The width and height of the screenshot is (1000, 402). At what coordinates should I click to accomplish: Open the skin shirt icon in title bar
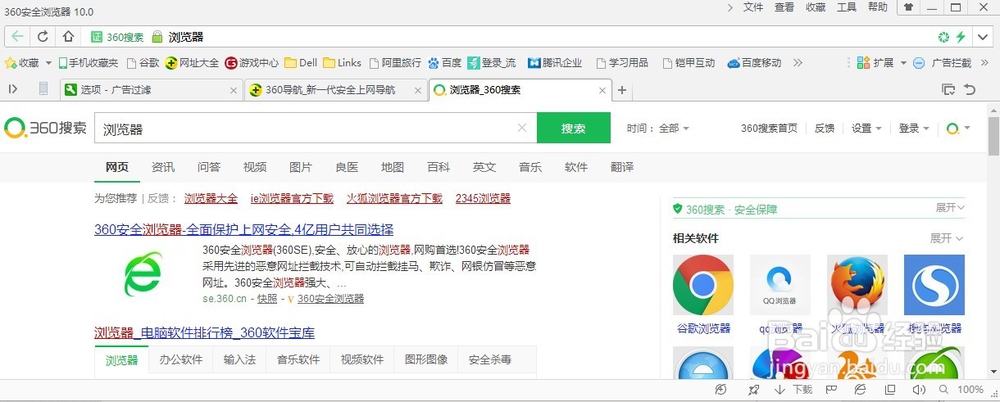pos(908,8)
